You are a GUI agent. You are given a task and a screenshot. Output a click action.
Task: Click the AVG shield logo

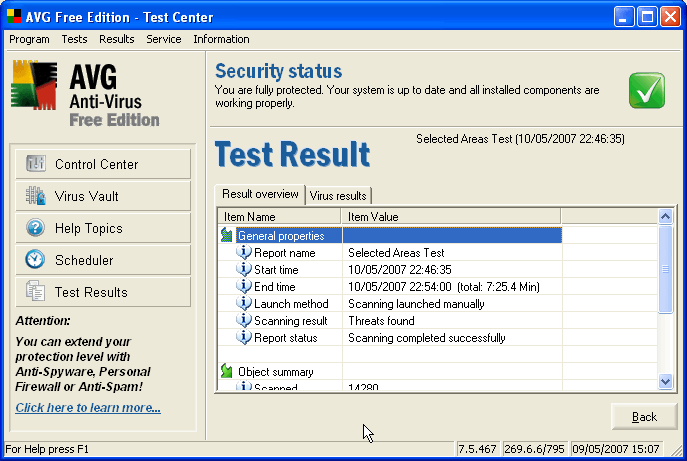click(34, 85)
